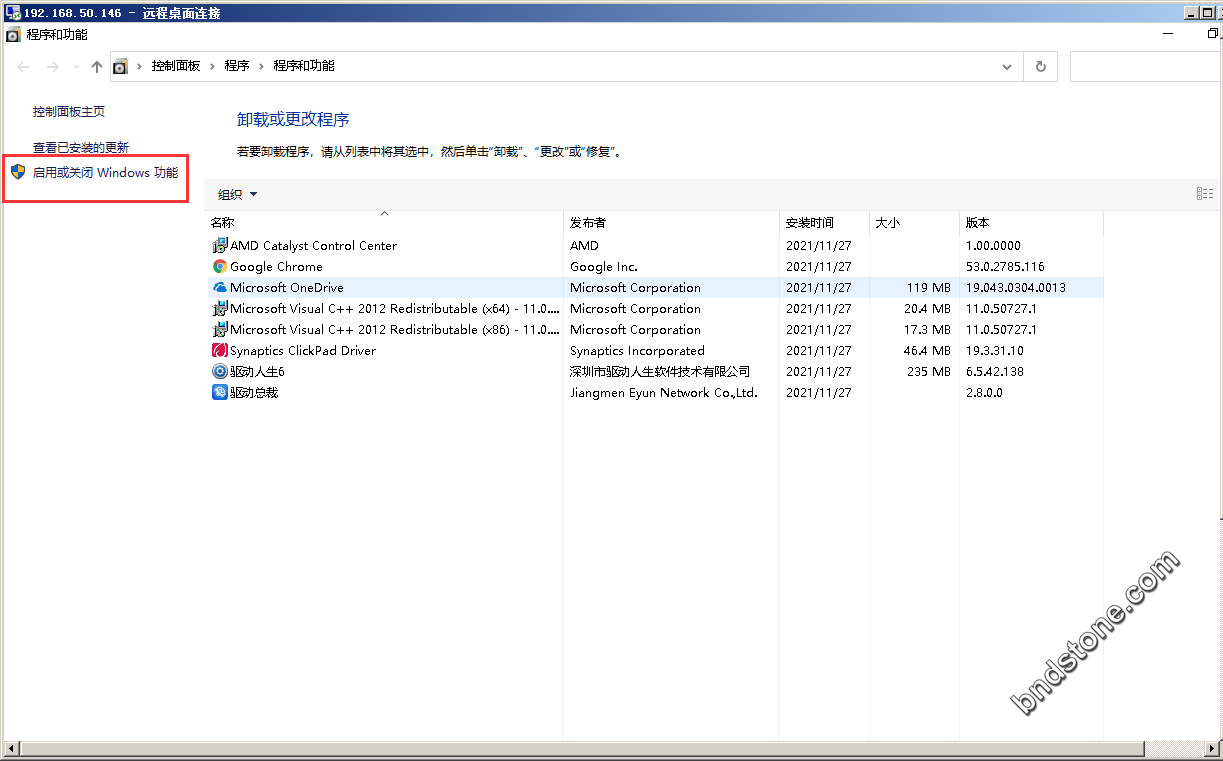Select 驱动总裁 in the program list
1223x761 pixels.
654,392
